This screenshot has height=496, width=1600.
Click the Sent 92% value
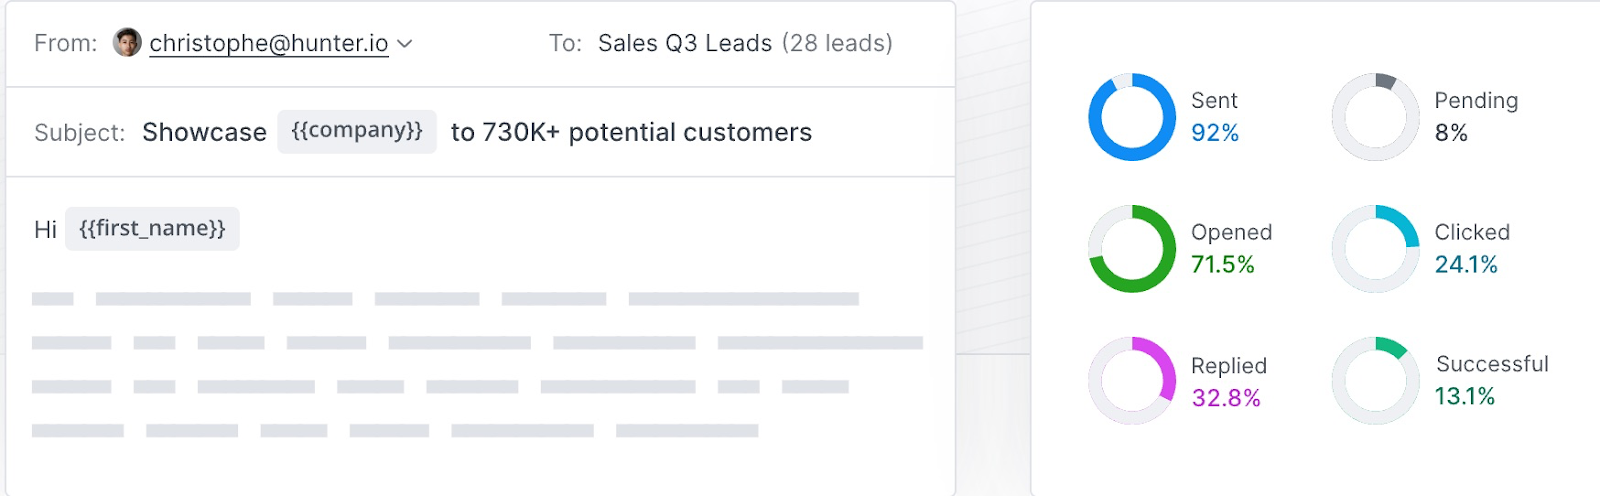tap(1215, 133)
